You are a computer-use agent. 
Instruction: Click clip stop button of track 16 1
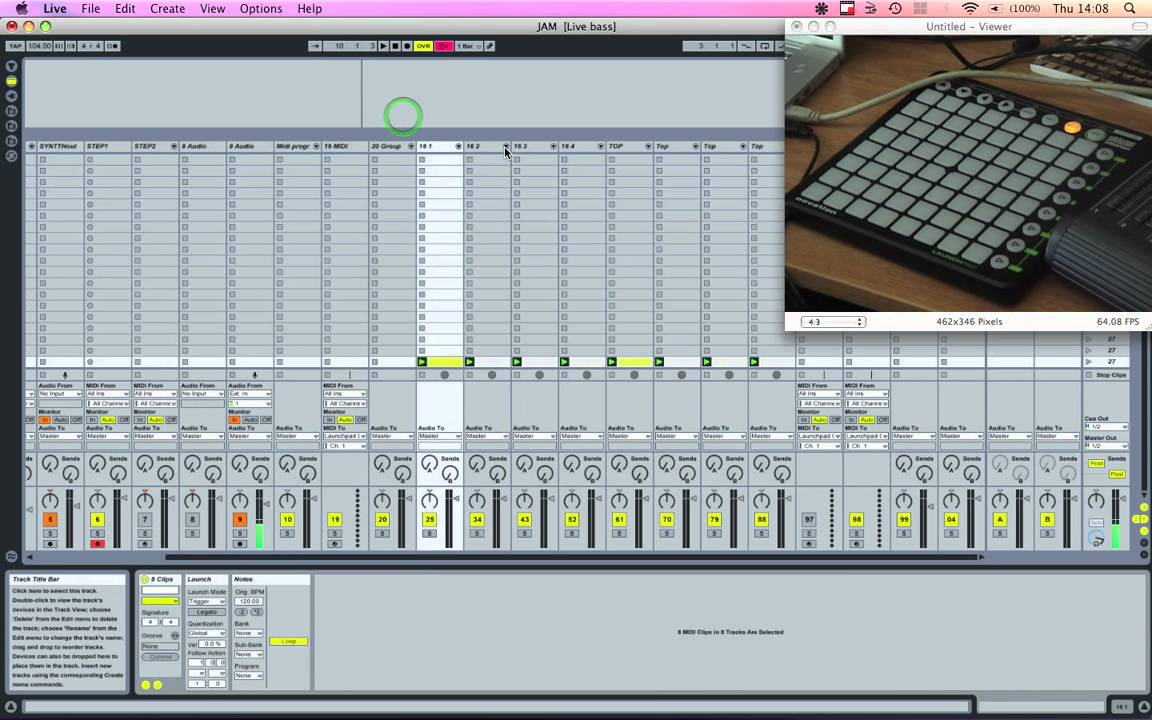pos(422,375)
